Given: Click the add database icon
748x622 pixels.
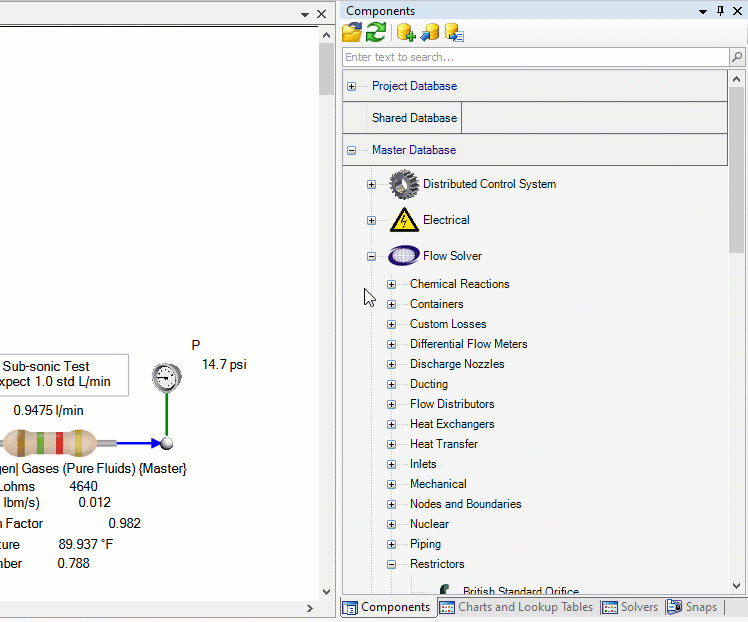Looking at the screenshot, I should point(405,33).
